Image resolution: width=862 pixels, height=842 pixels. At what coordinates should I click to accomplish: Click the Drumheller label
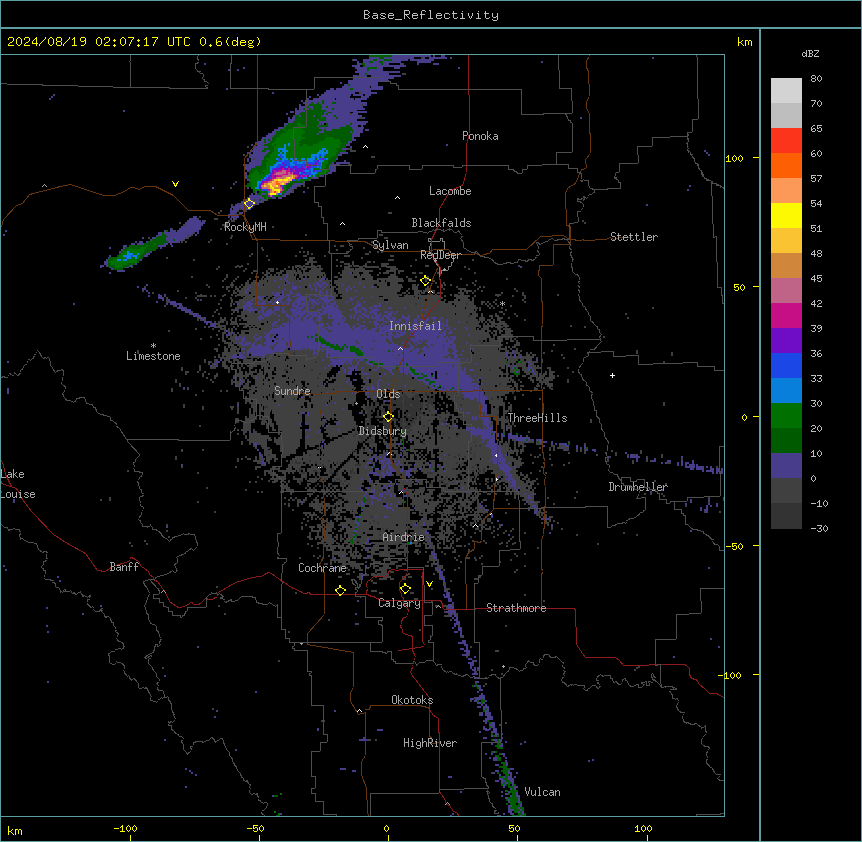click(x=638, y=487)
